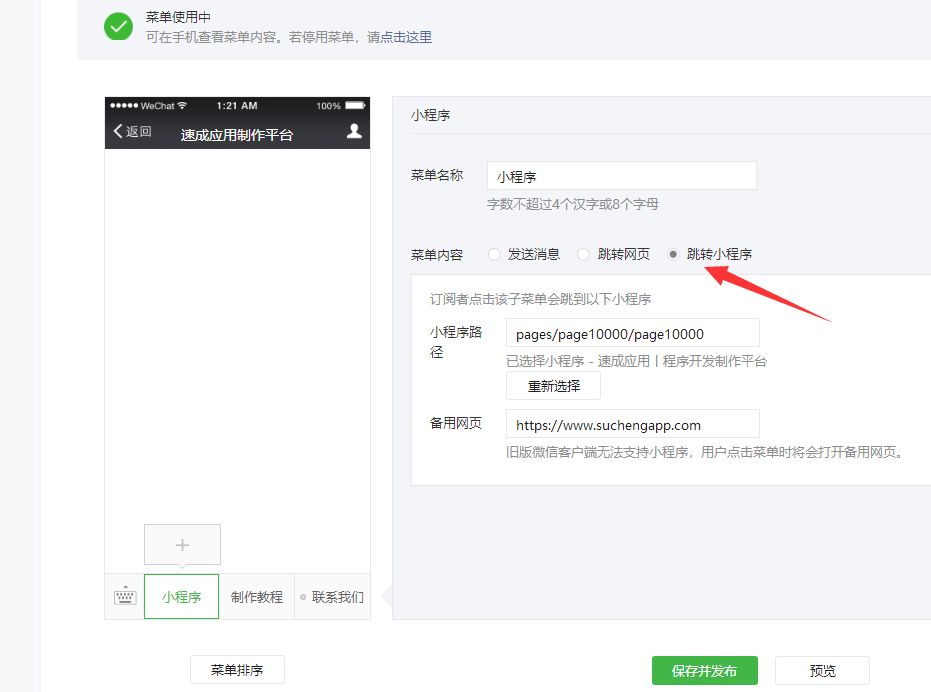Choose the 发送消息 radio option
931x692 pixels.
point(494,254)
